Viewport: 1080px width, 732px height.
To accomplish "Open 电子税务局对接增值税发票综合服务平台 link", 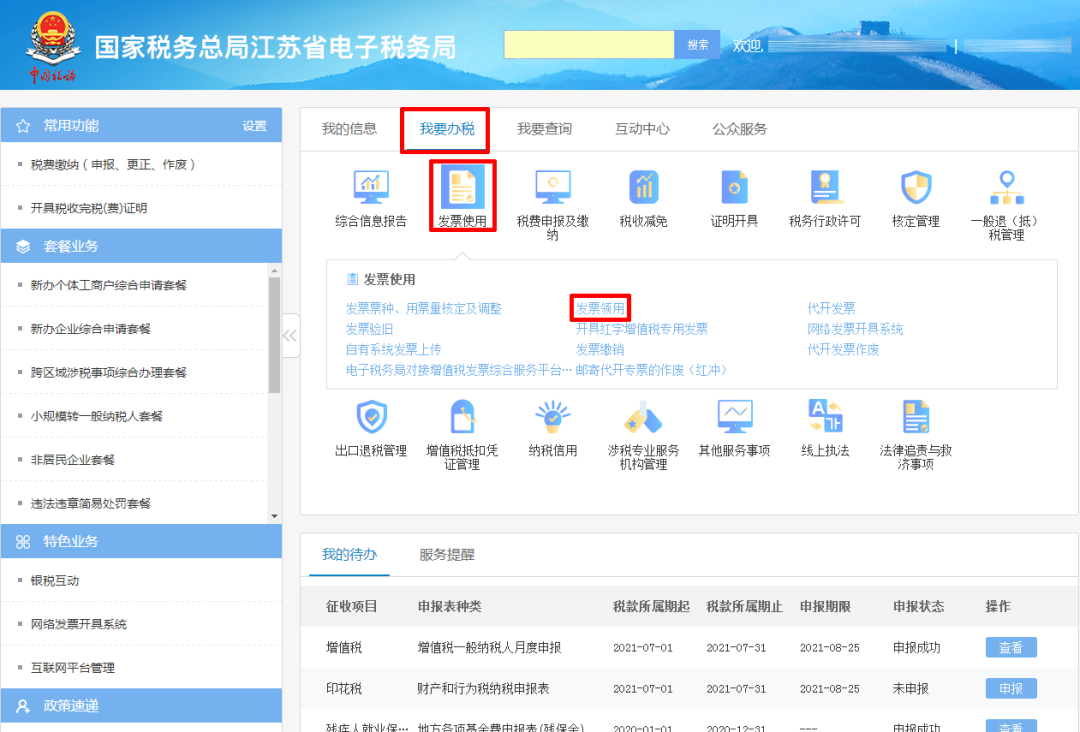I will [x=458, y=370].
